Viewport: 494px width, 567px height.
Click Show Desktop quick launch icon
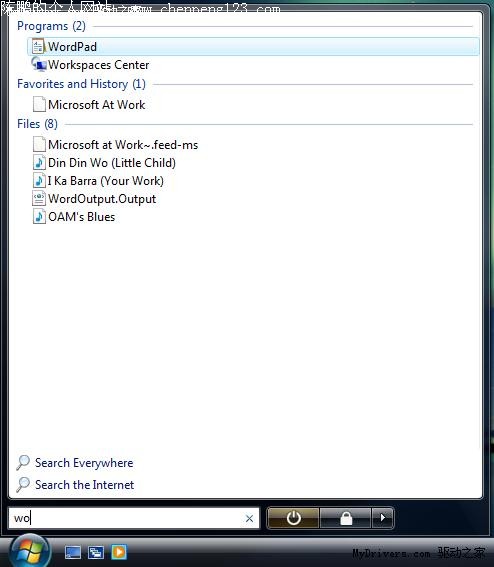click(x=73, y=552)
